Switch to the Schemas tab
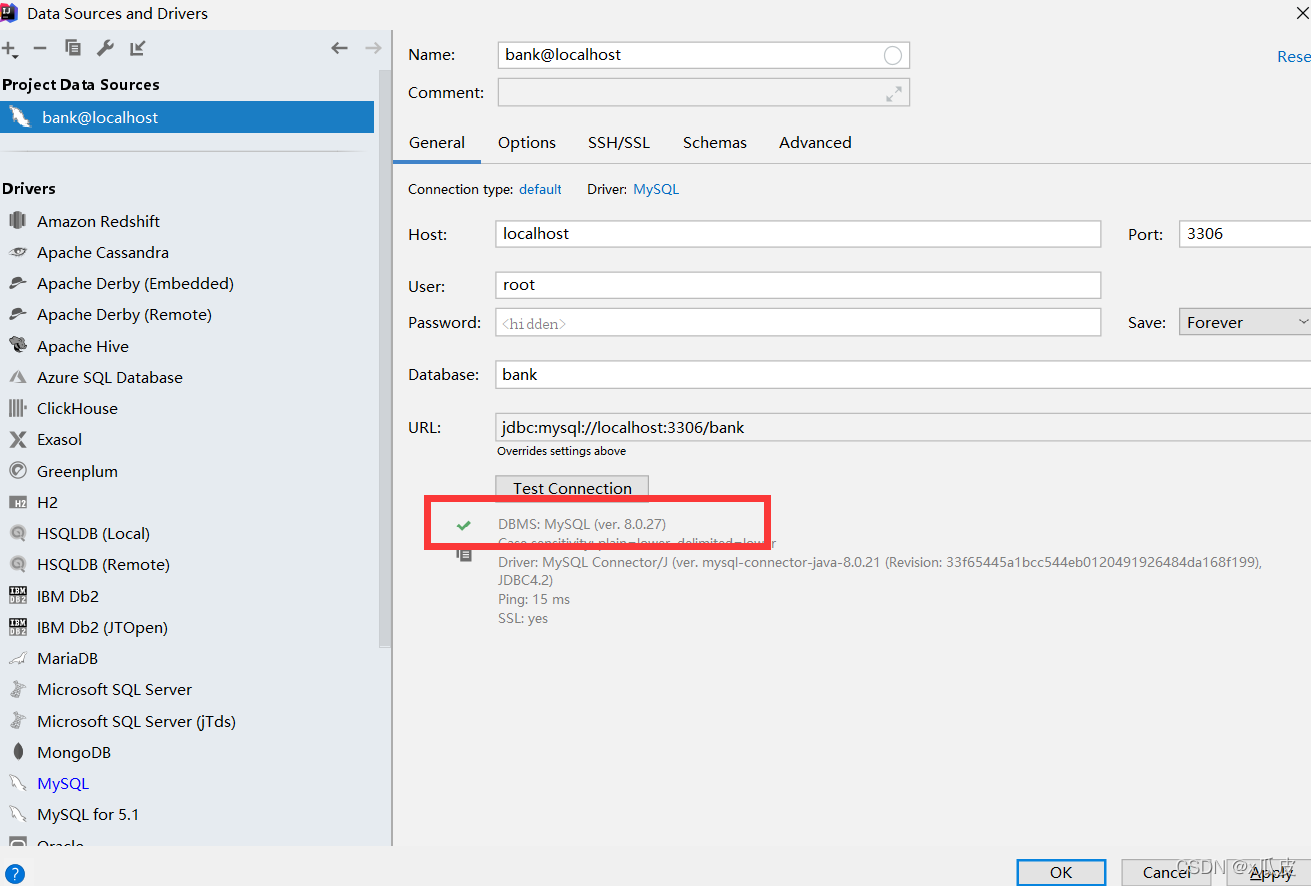Image resolution: width=1311 pixels, height=886 pixels. [714, 142]
